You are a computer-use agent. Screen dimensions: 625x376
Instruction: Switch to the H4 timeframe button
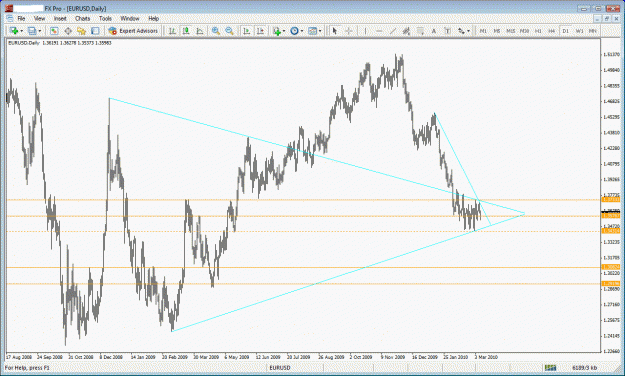pyautogui.click(x=552, y=31)
